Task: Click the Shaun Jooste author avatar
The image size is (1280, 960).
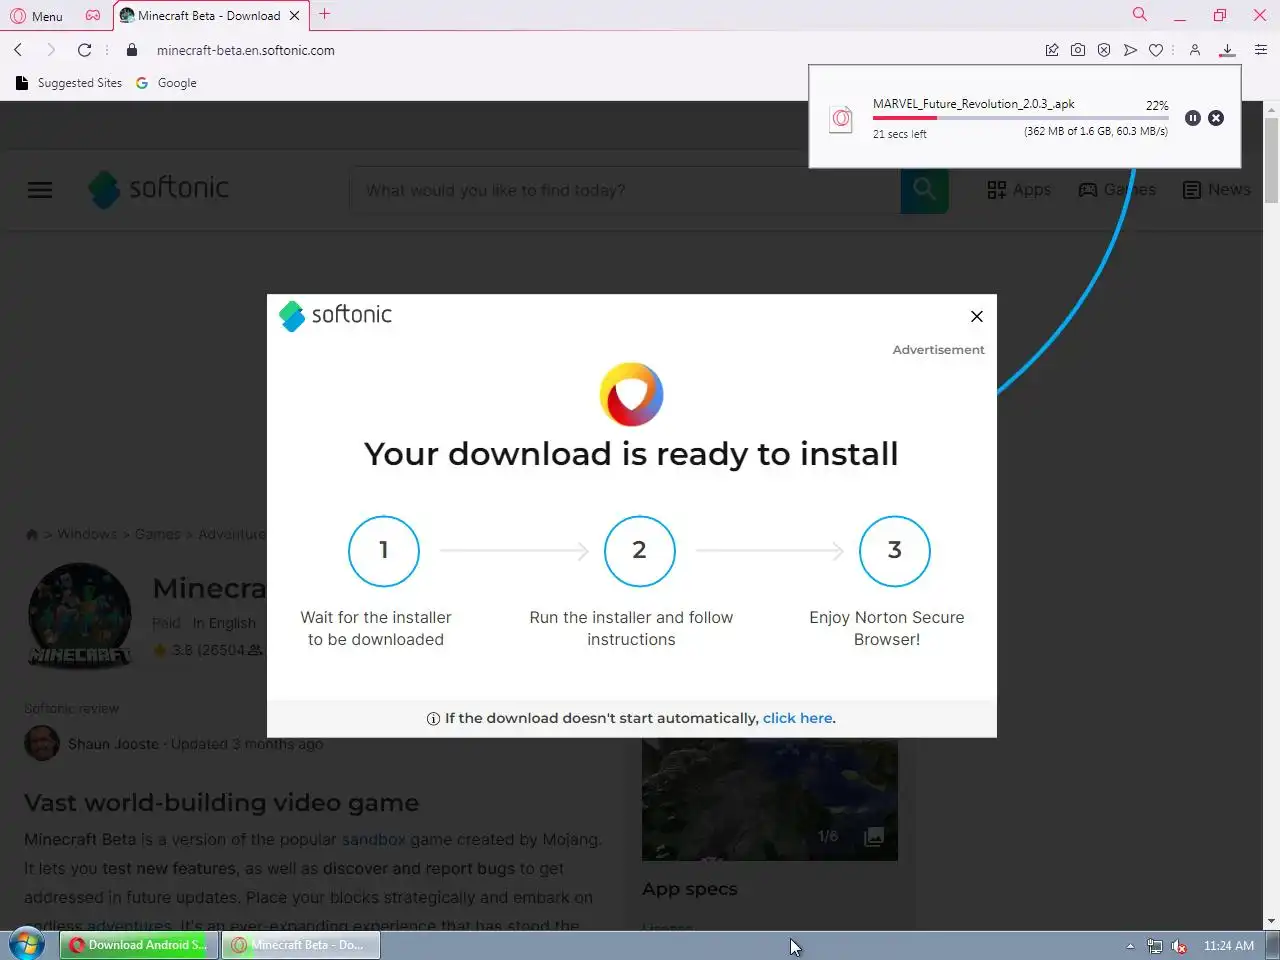Action: pos(42,743)
